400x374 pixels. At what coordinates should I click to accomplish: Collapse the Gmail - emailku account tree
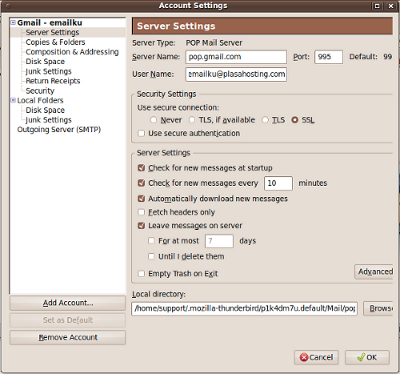coord(13,23)
